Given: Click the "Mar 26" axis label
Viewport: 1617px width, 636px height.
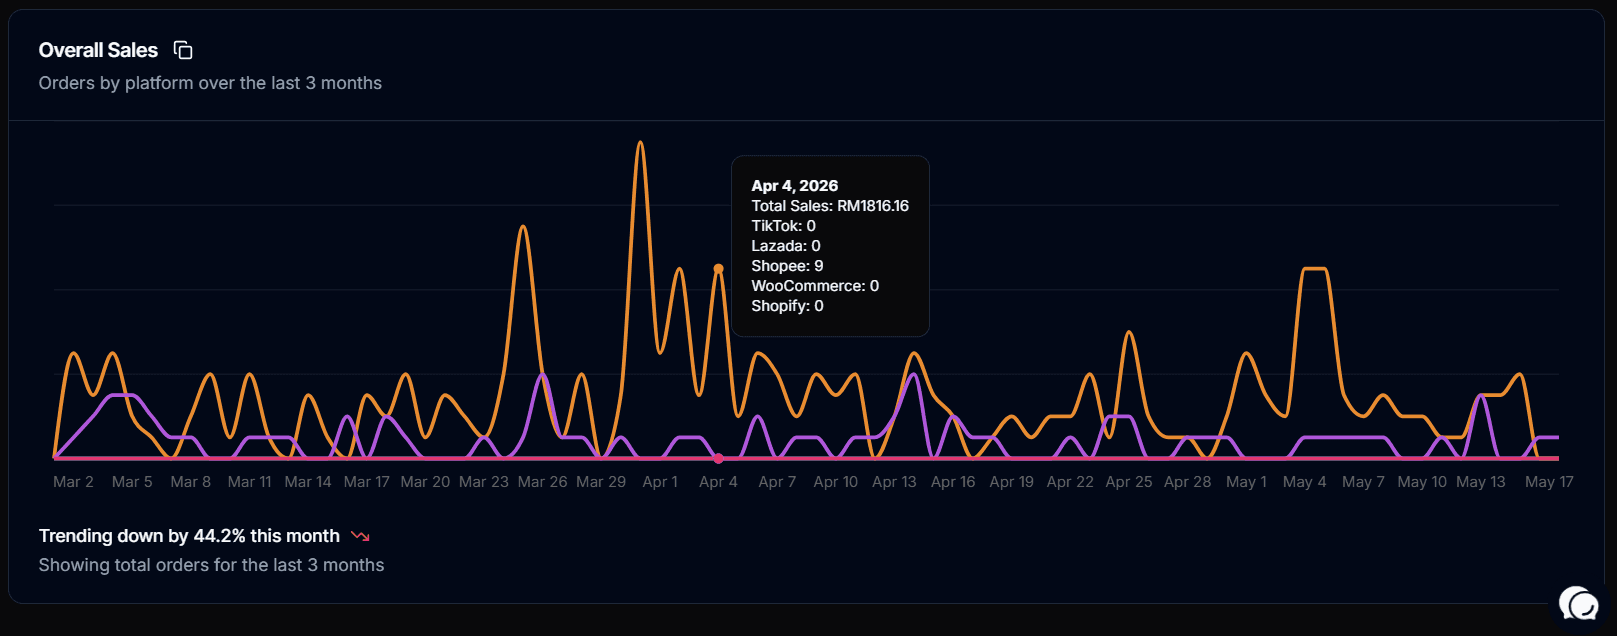Looking at the screenshot, I should (x=543, y=482).
